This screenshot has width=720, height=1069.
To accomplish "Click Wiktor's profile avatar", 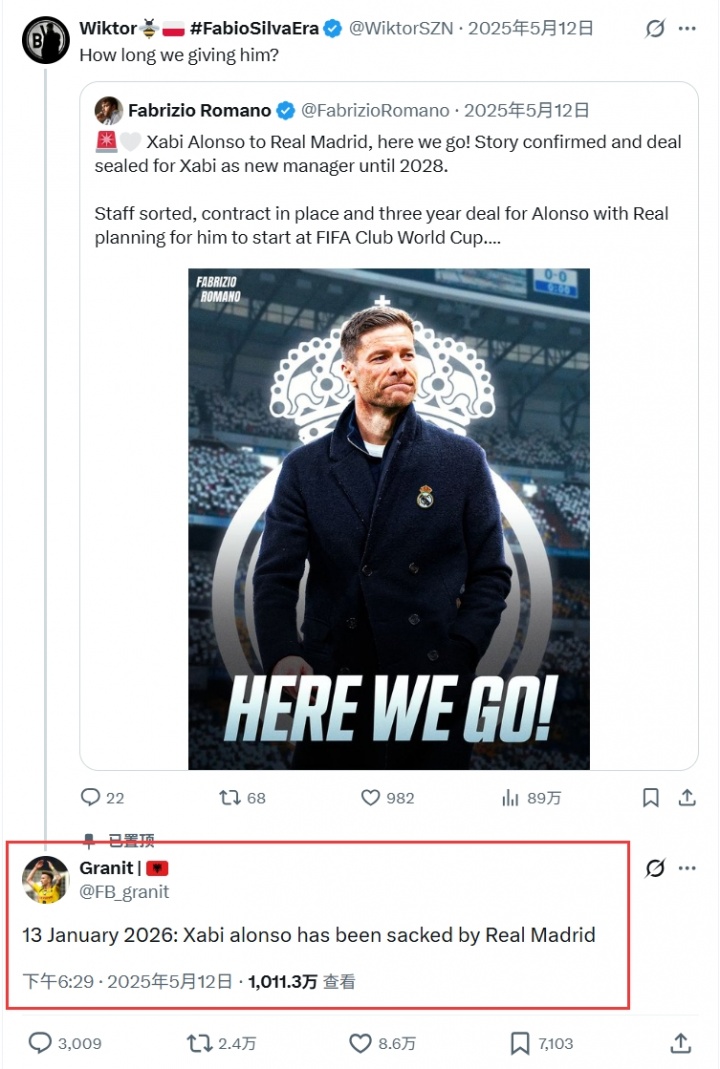I will tap(46, 40).
